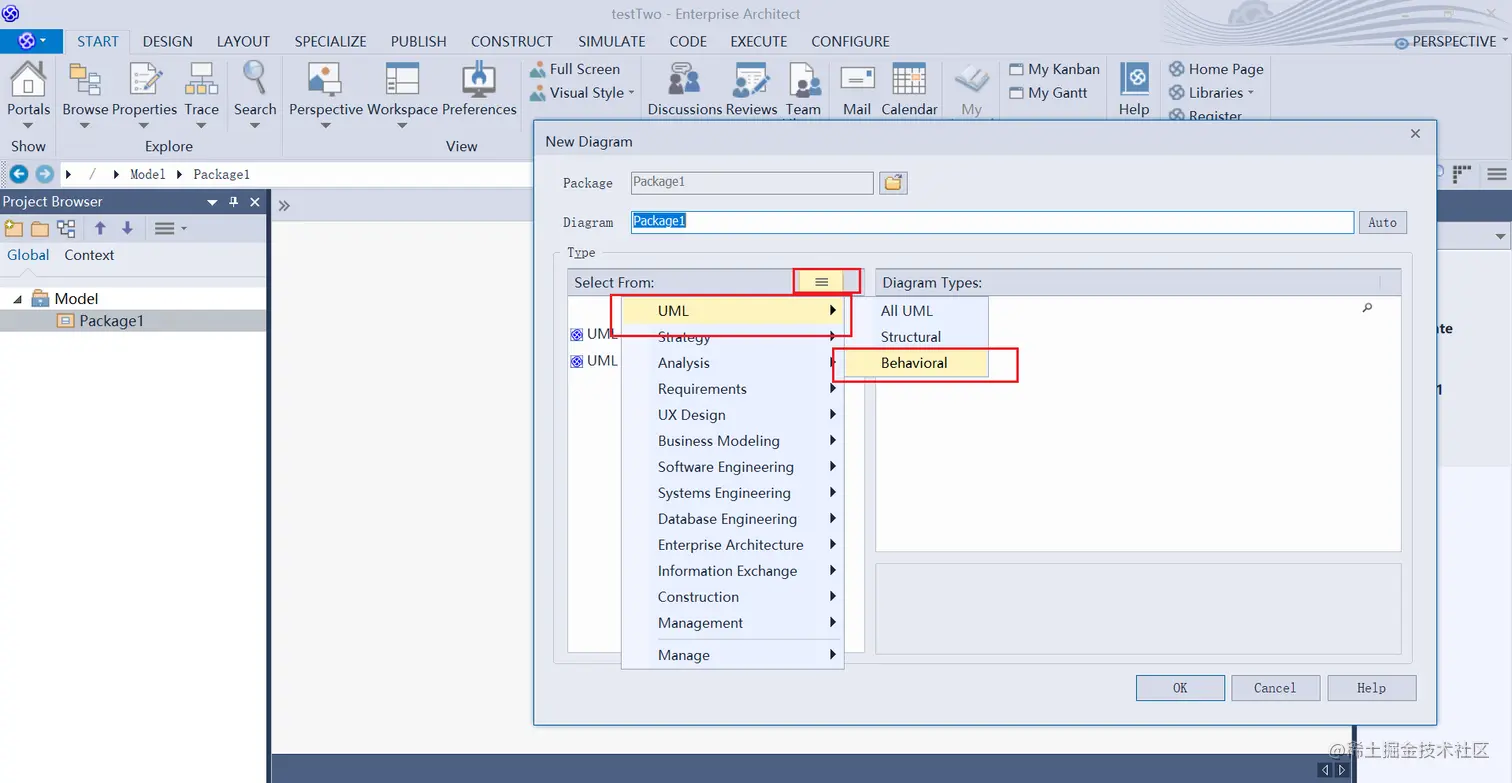This screenshot has height=783, width=1512.
Task: Open Preferences from the ribbon
Action: (x=479, y=88)
